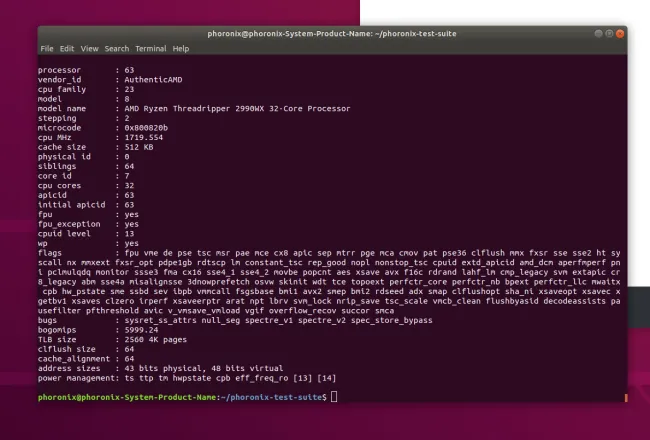Viewport: 650px width, 440px height.
Task: Click 'spec_store_bypass' in the bugs line
Action: [391, 320]
